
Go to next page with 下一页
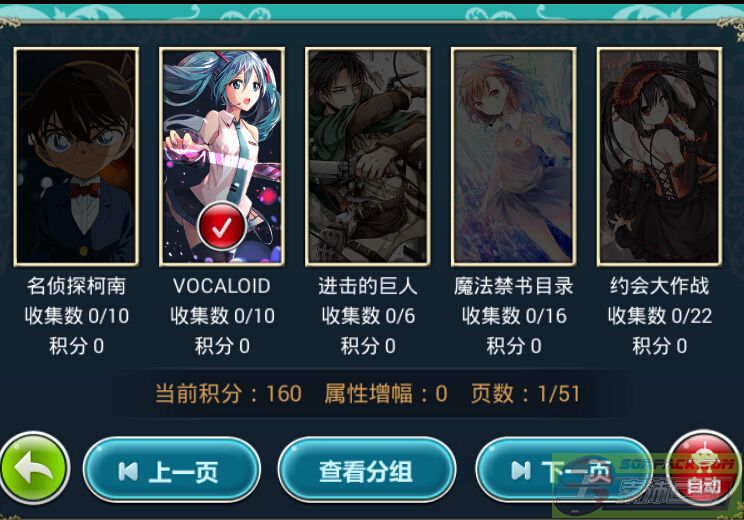tap(564, 470)
